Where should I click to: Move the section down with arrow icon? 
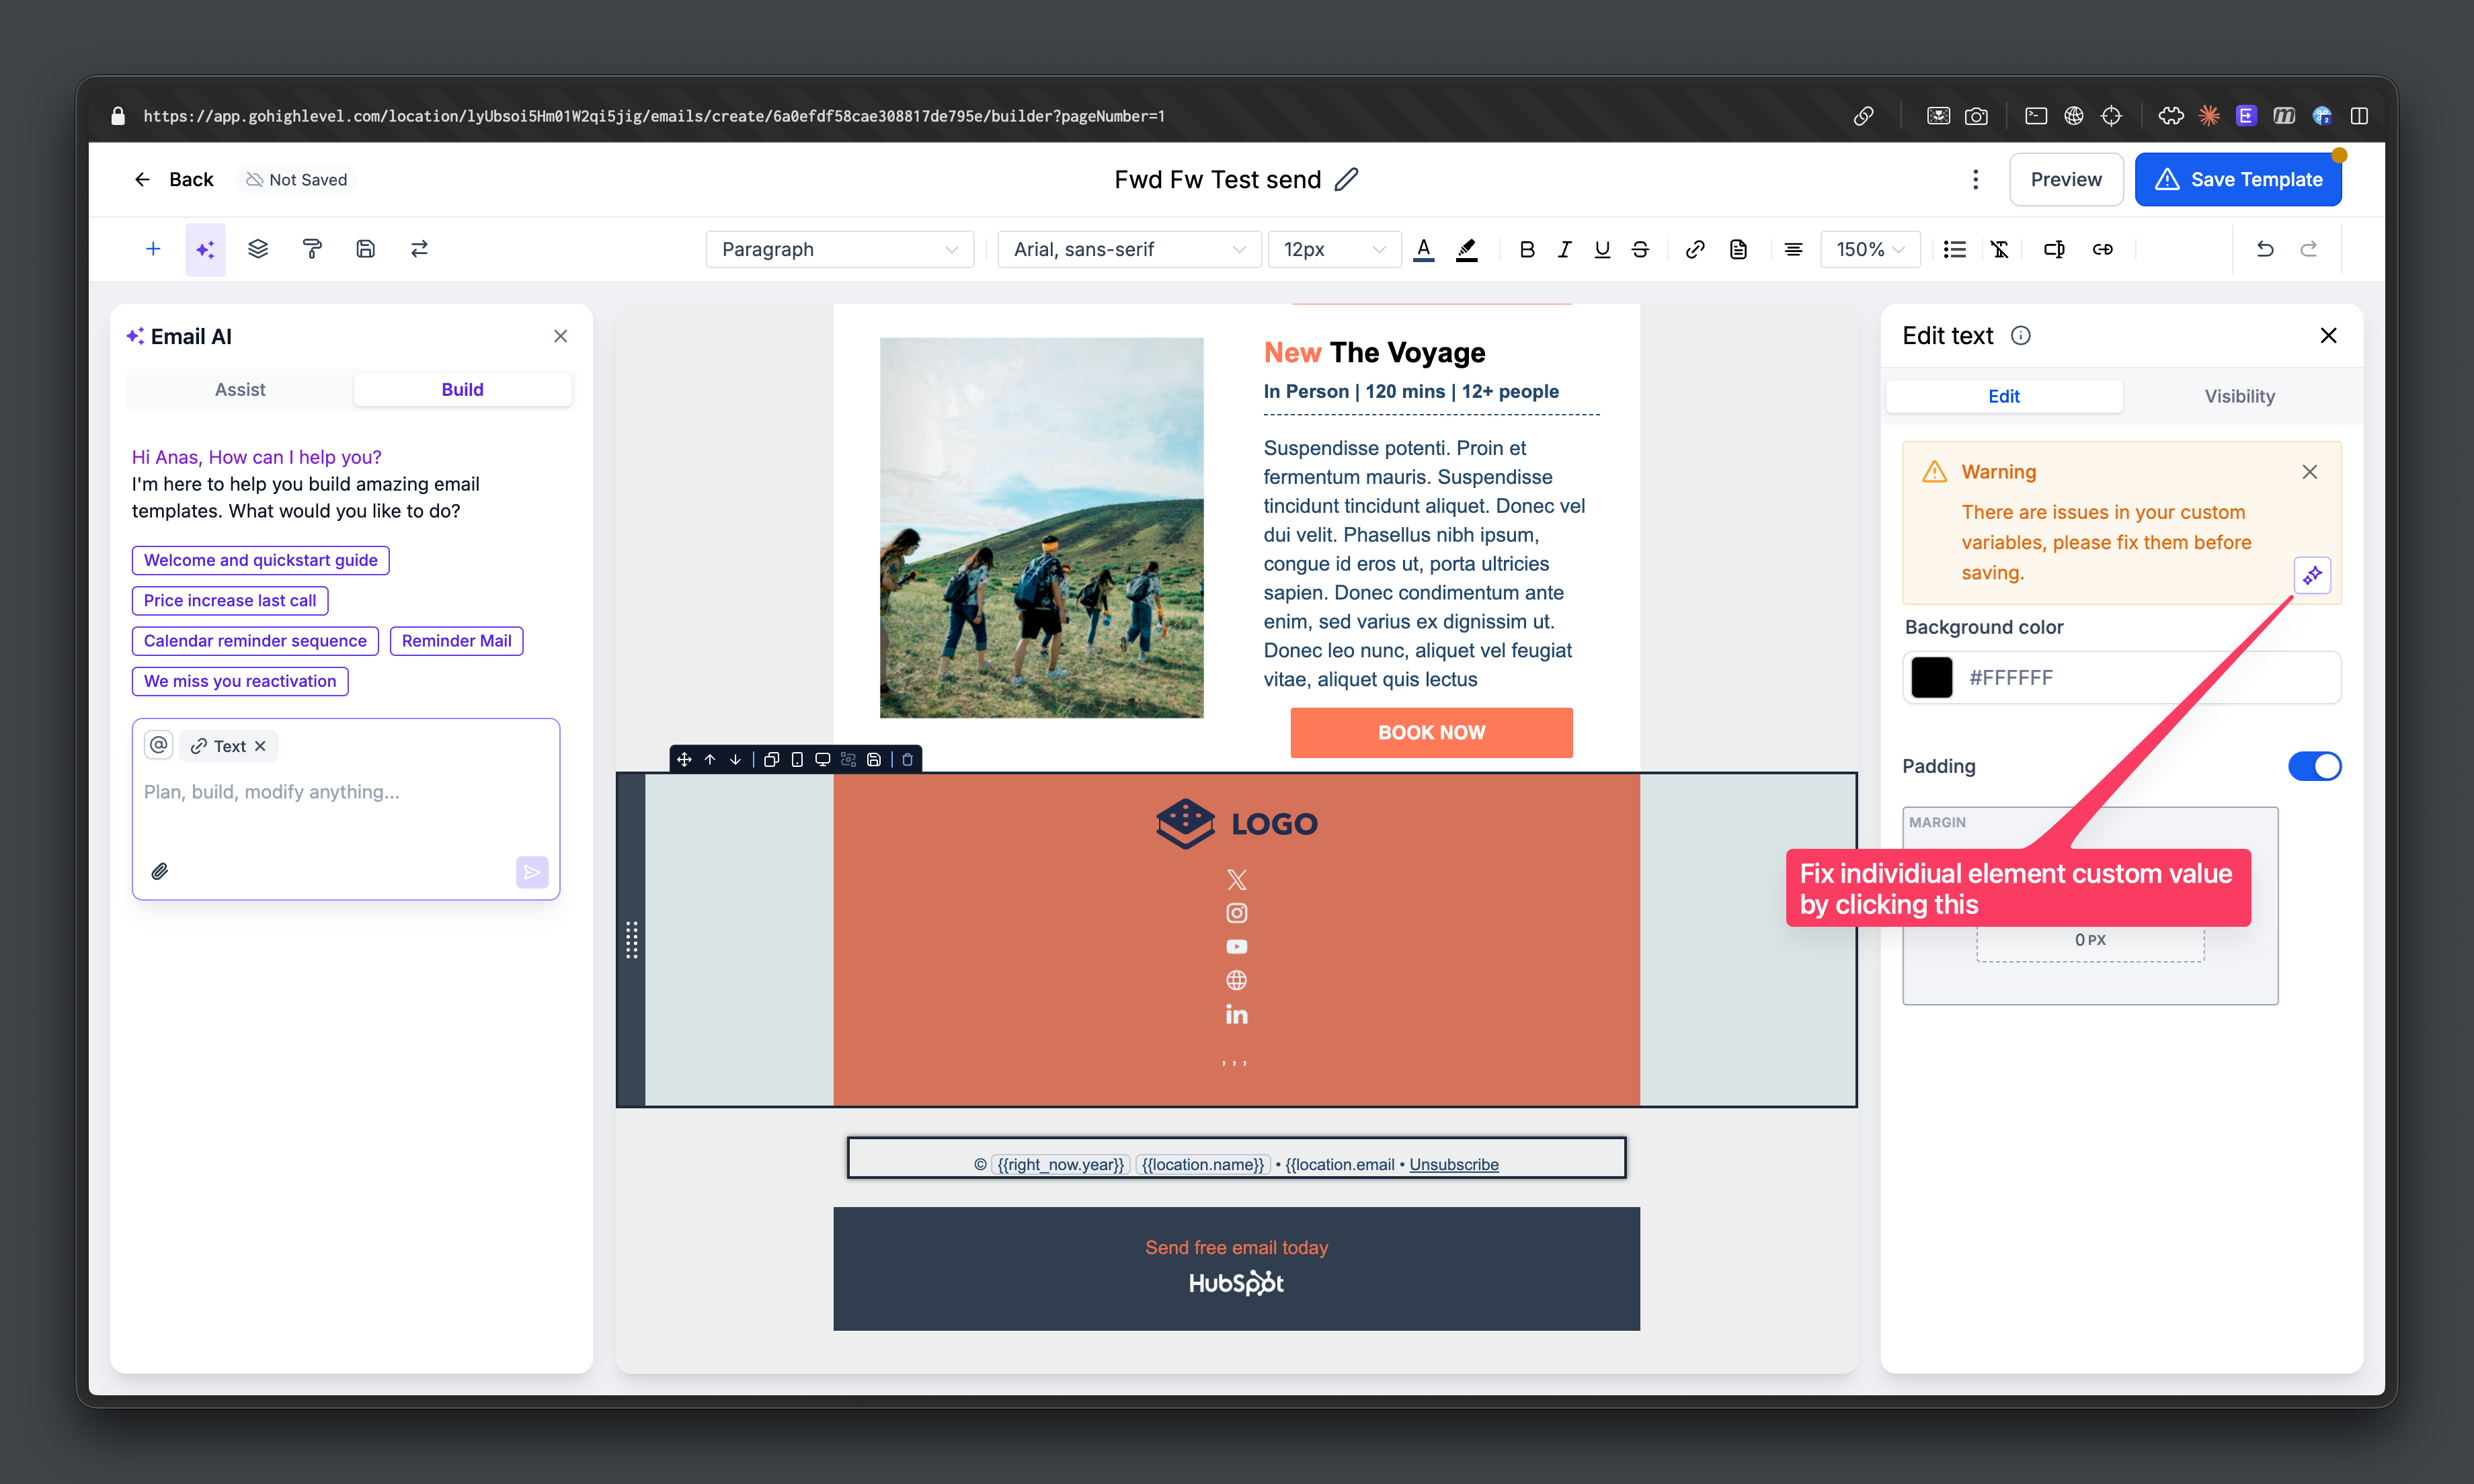(735, 759)
